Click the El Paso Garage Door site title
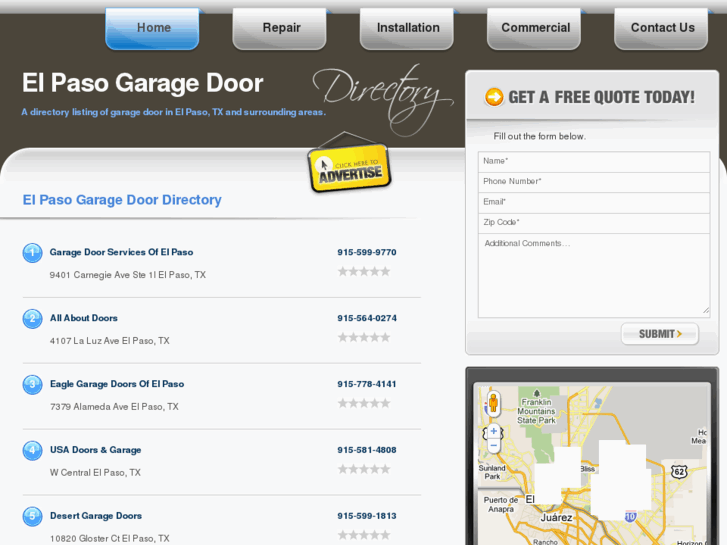 143,83
